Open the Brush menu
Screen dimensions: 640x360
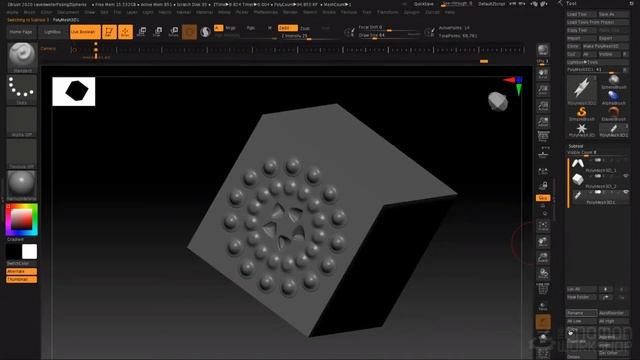coord(29,12)
